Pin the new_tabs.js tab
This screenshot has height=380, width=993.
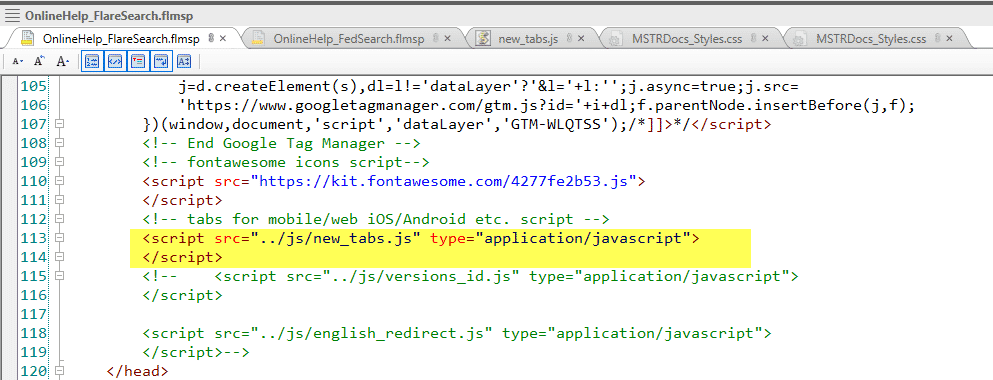pyautogui.click(x=569, y=39)
